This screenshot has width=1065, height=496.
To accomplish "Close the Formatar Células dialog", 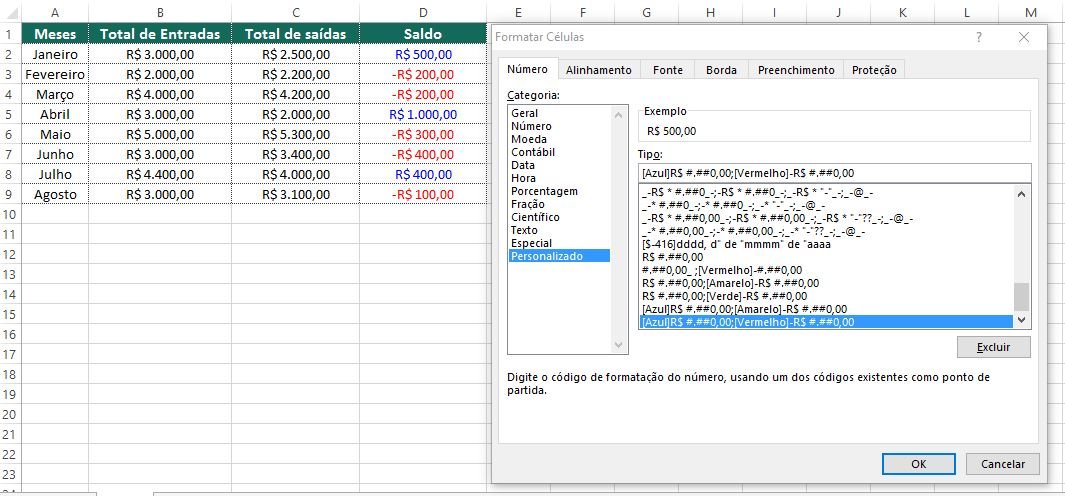I will click(x=1023, y=37).
